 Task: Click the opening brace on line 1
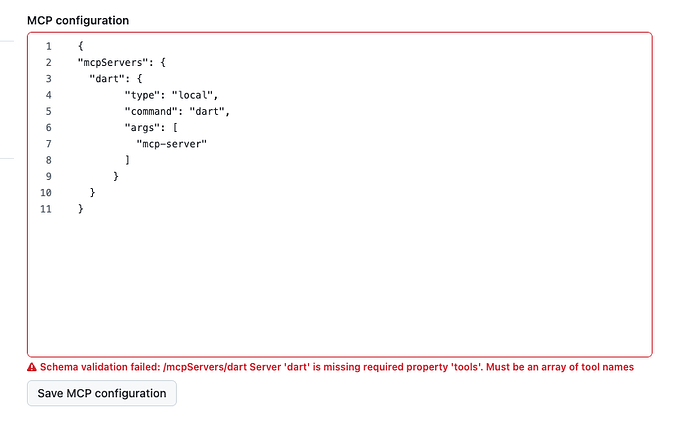coord(81,46)
